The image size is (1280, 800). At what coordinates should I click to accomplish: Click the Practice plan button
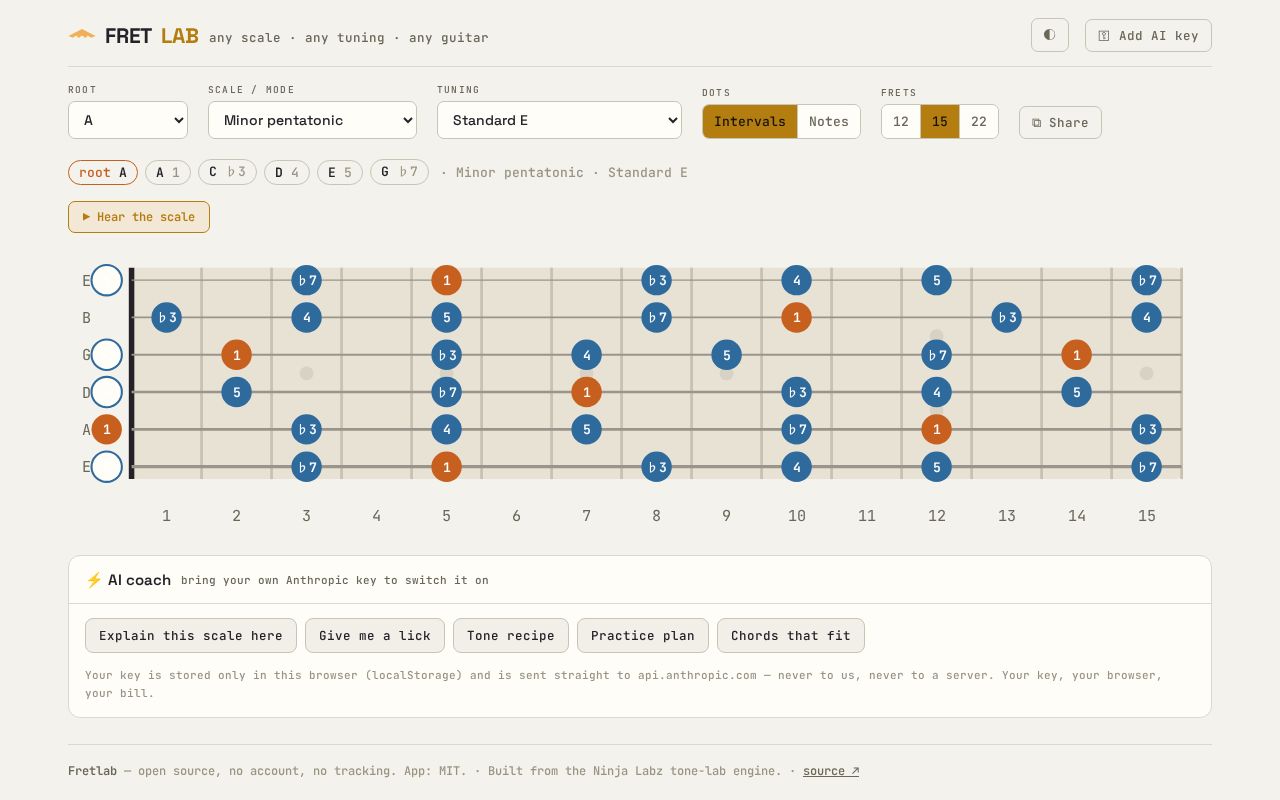click(643, 636)
